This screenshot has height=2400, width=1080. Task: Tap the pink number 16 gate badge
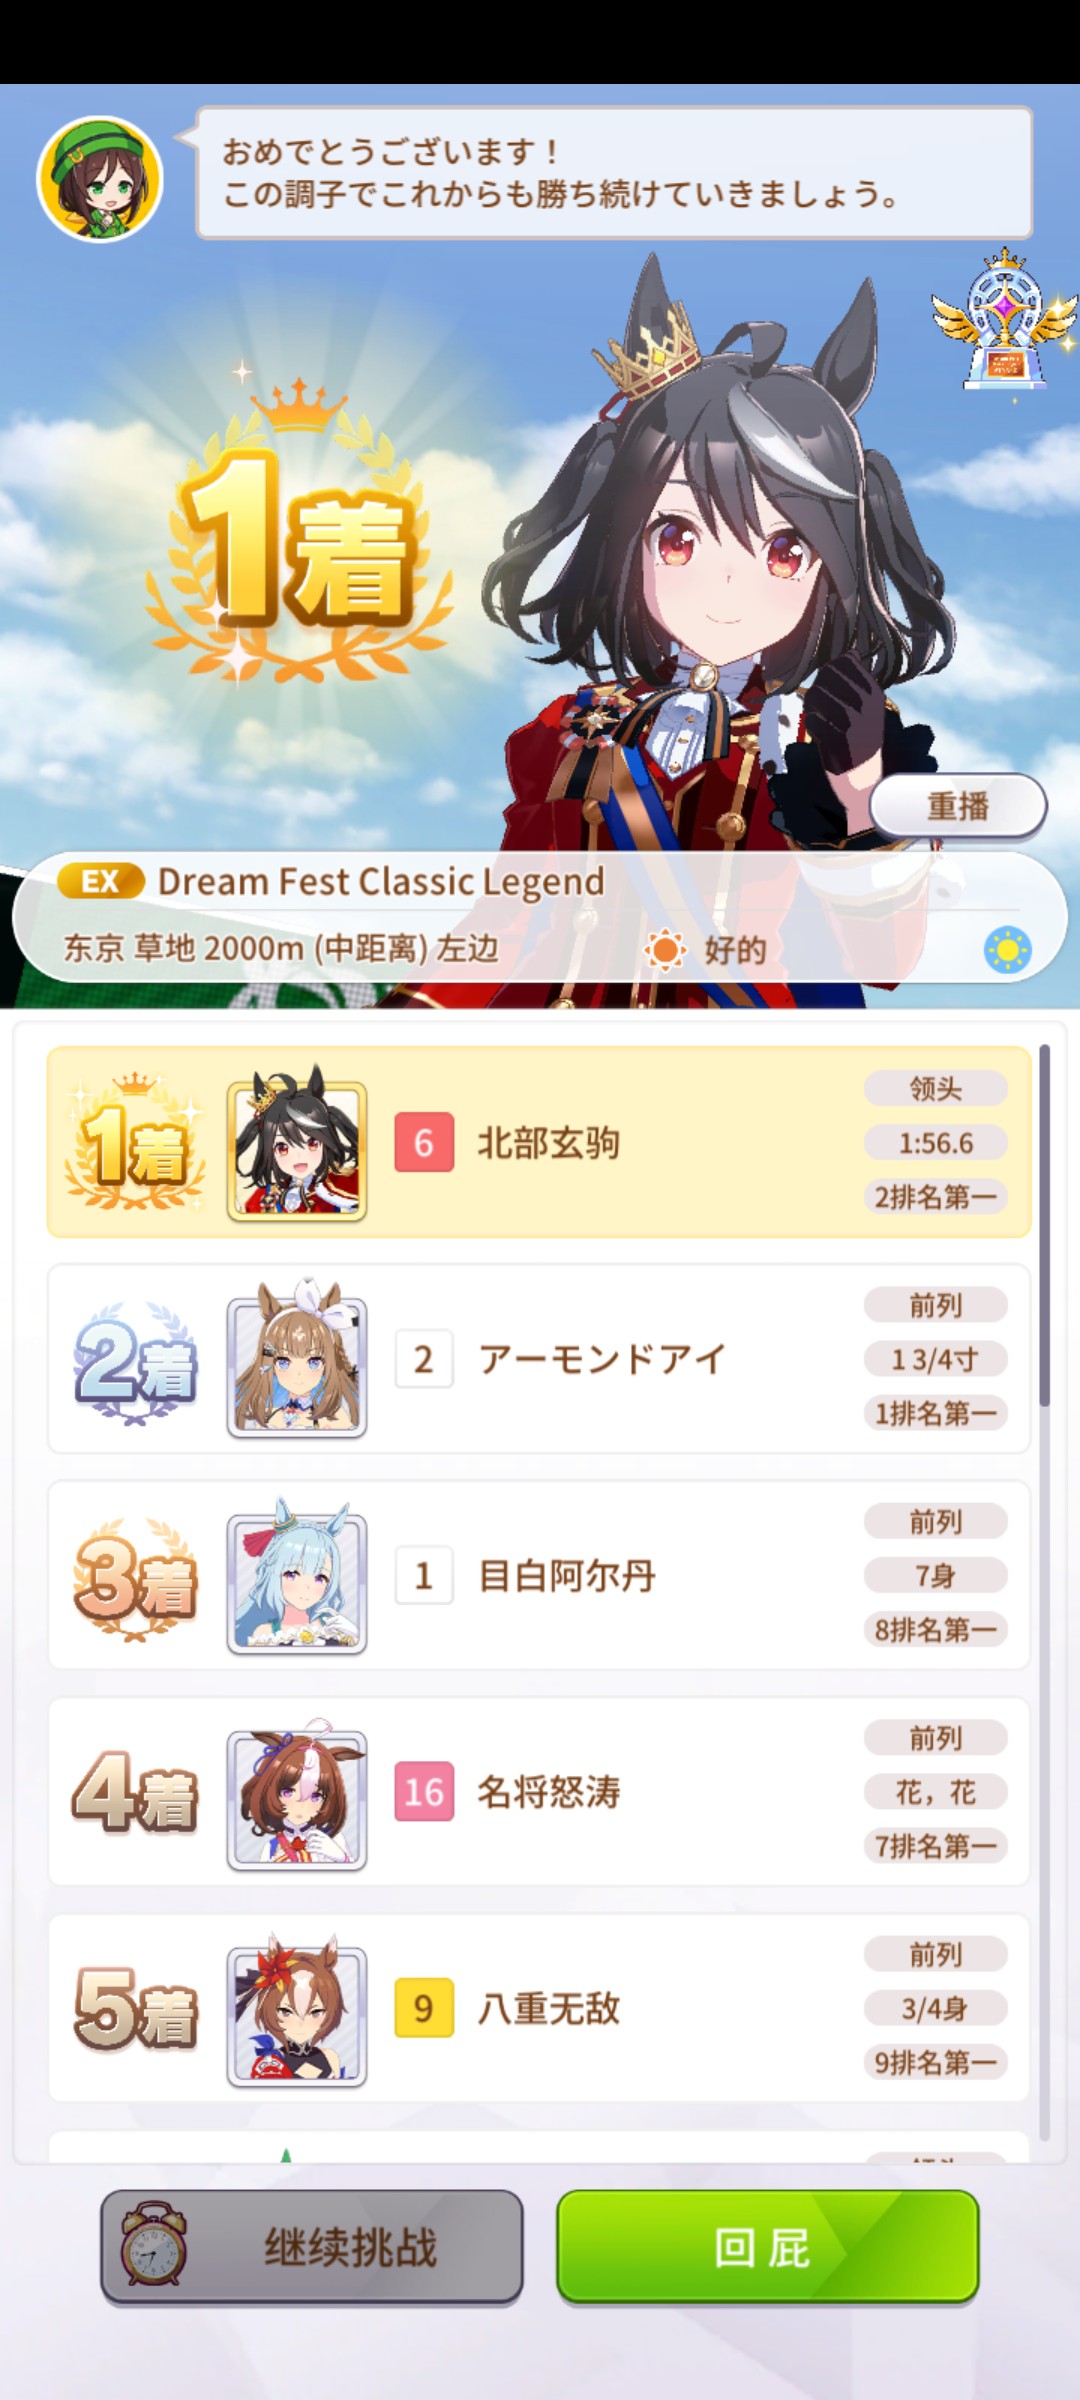[424, 1791]
